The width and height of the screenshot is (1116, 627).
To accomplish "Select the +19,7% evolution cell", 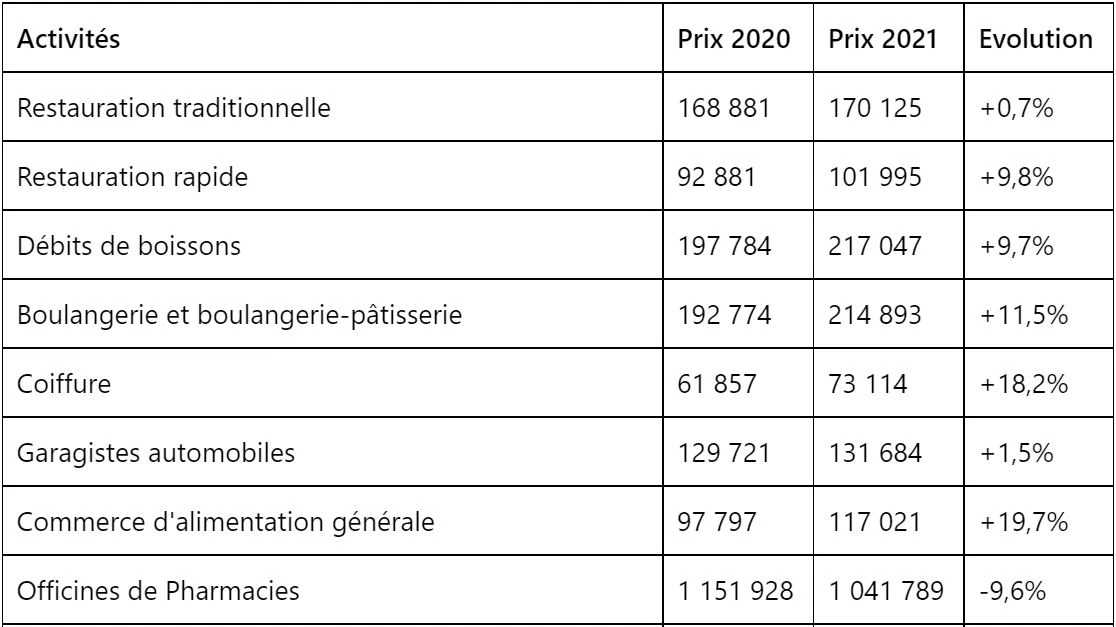I will coord(1038,522).
